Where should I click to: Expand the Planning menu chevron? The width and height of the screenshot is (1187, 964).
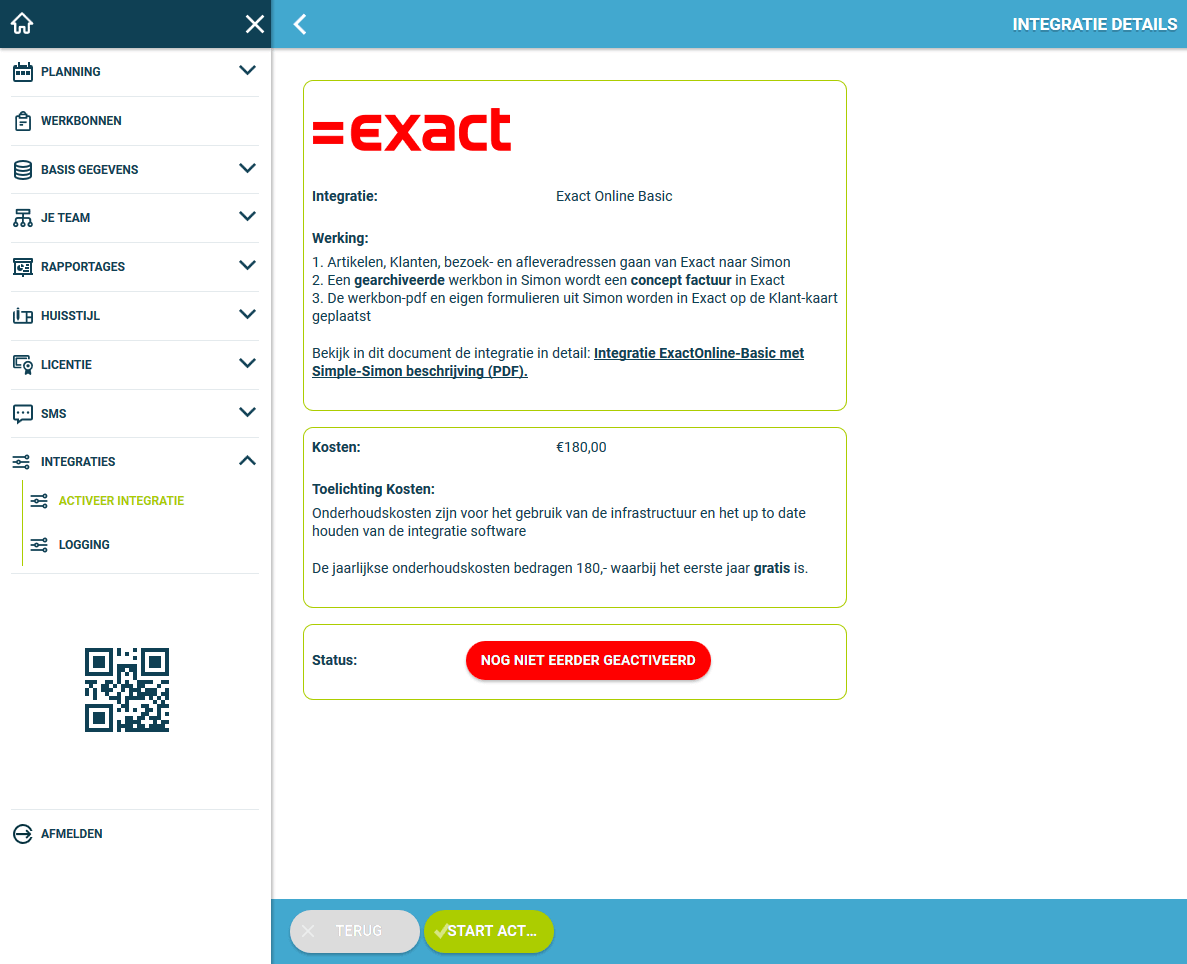(247, 70)
